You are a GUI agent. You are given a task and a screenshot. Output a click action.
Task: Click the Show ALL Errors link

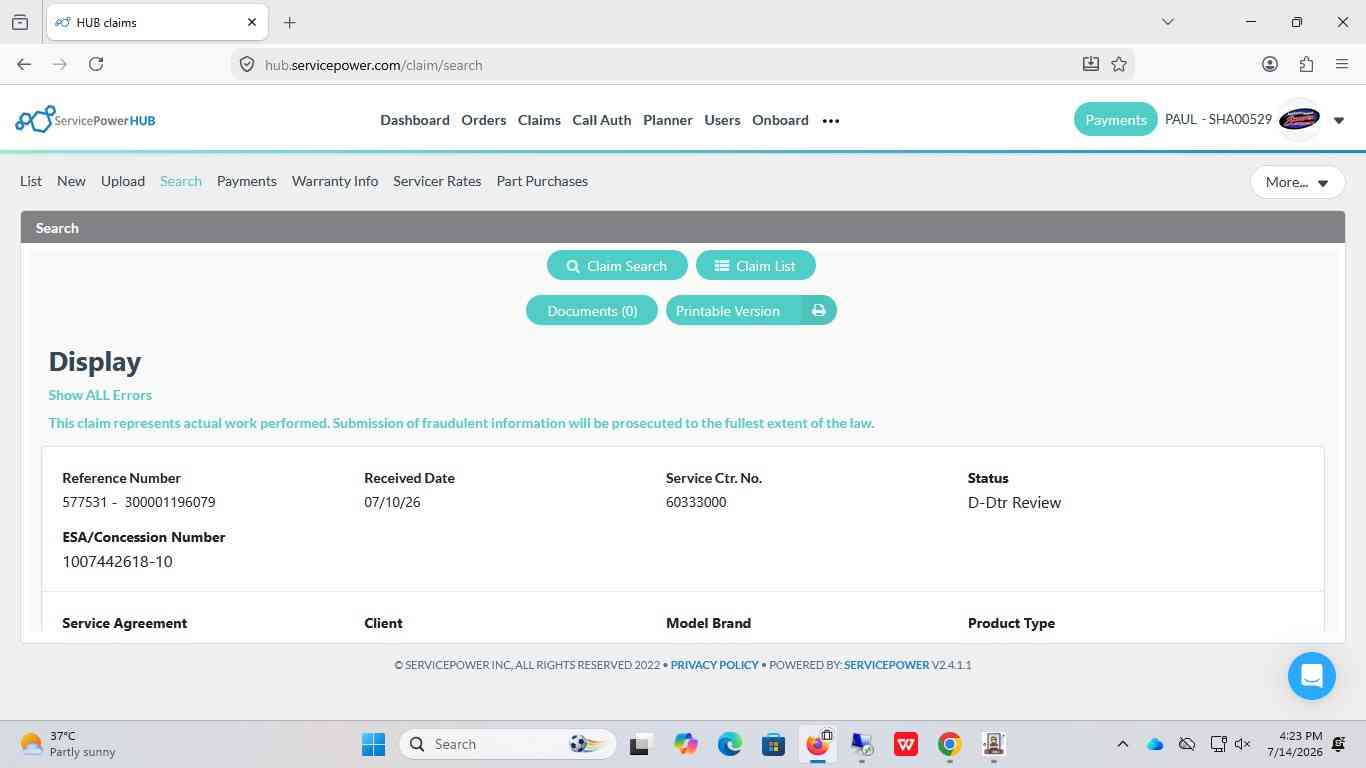point(100,395)
